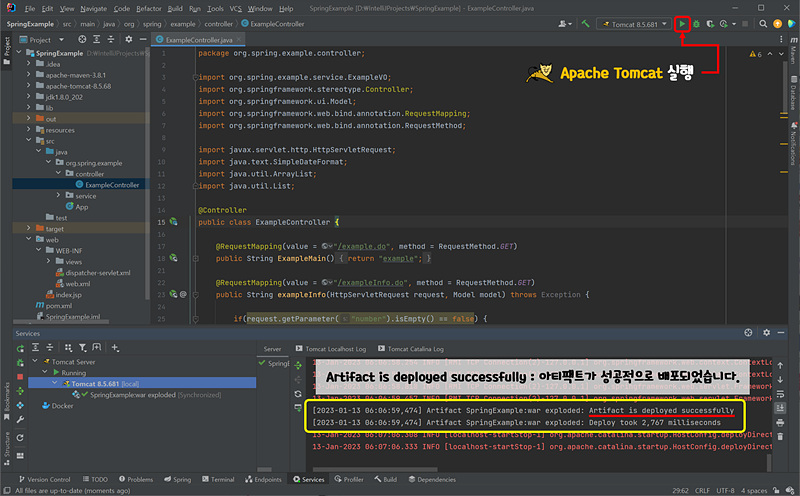800x496 pixels.
Task: Switch to Tomcat Localhost Log tab
Action: pyautogui.click(x=331, y=349)
